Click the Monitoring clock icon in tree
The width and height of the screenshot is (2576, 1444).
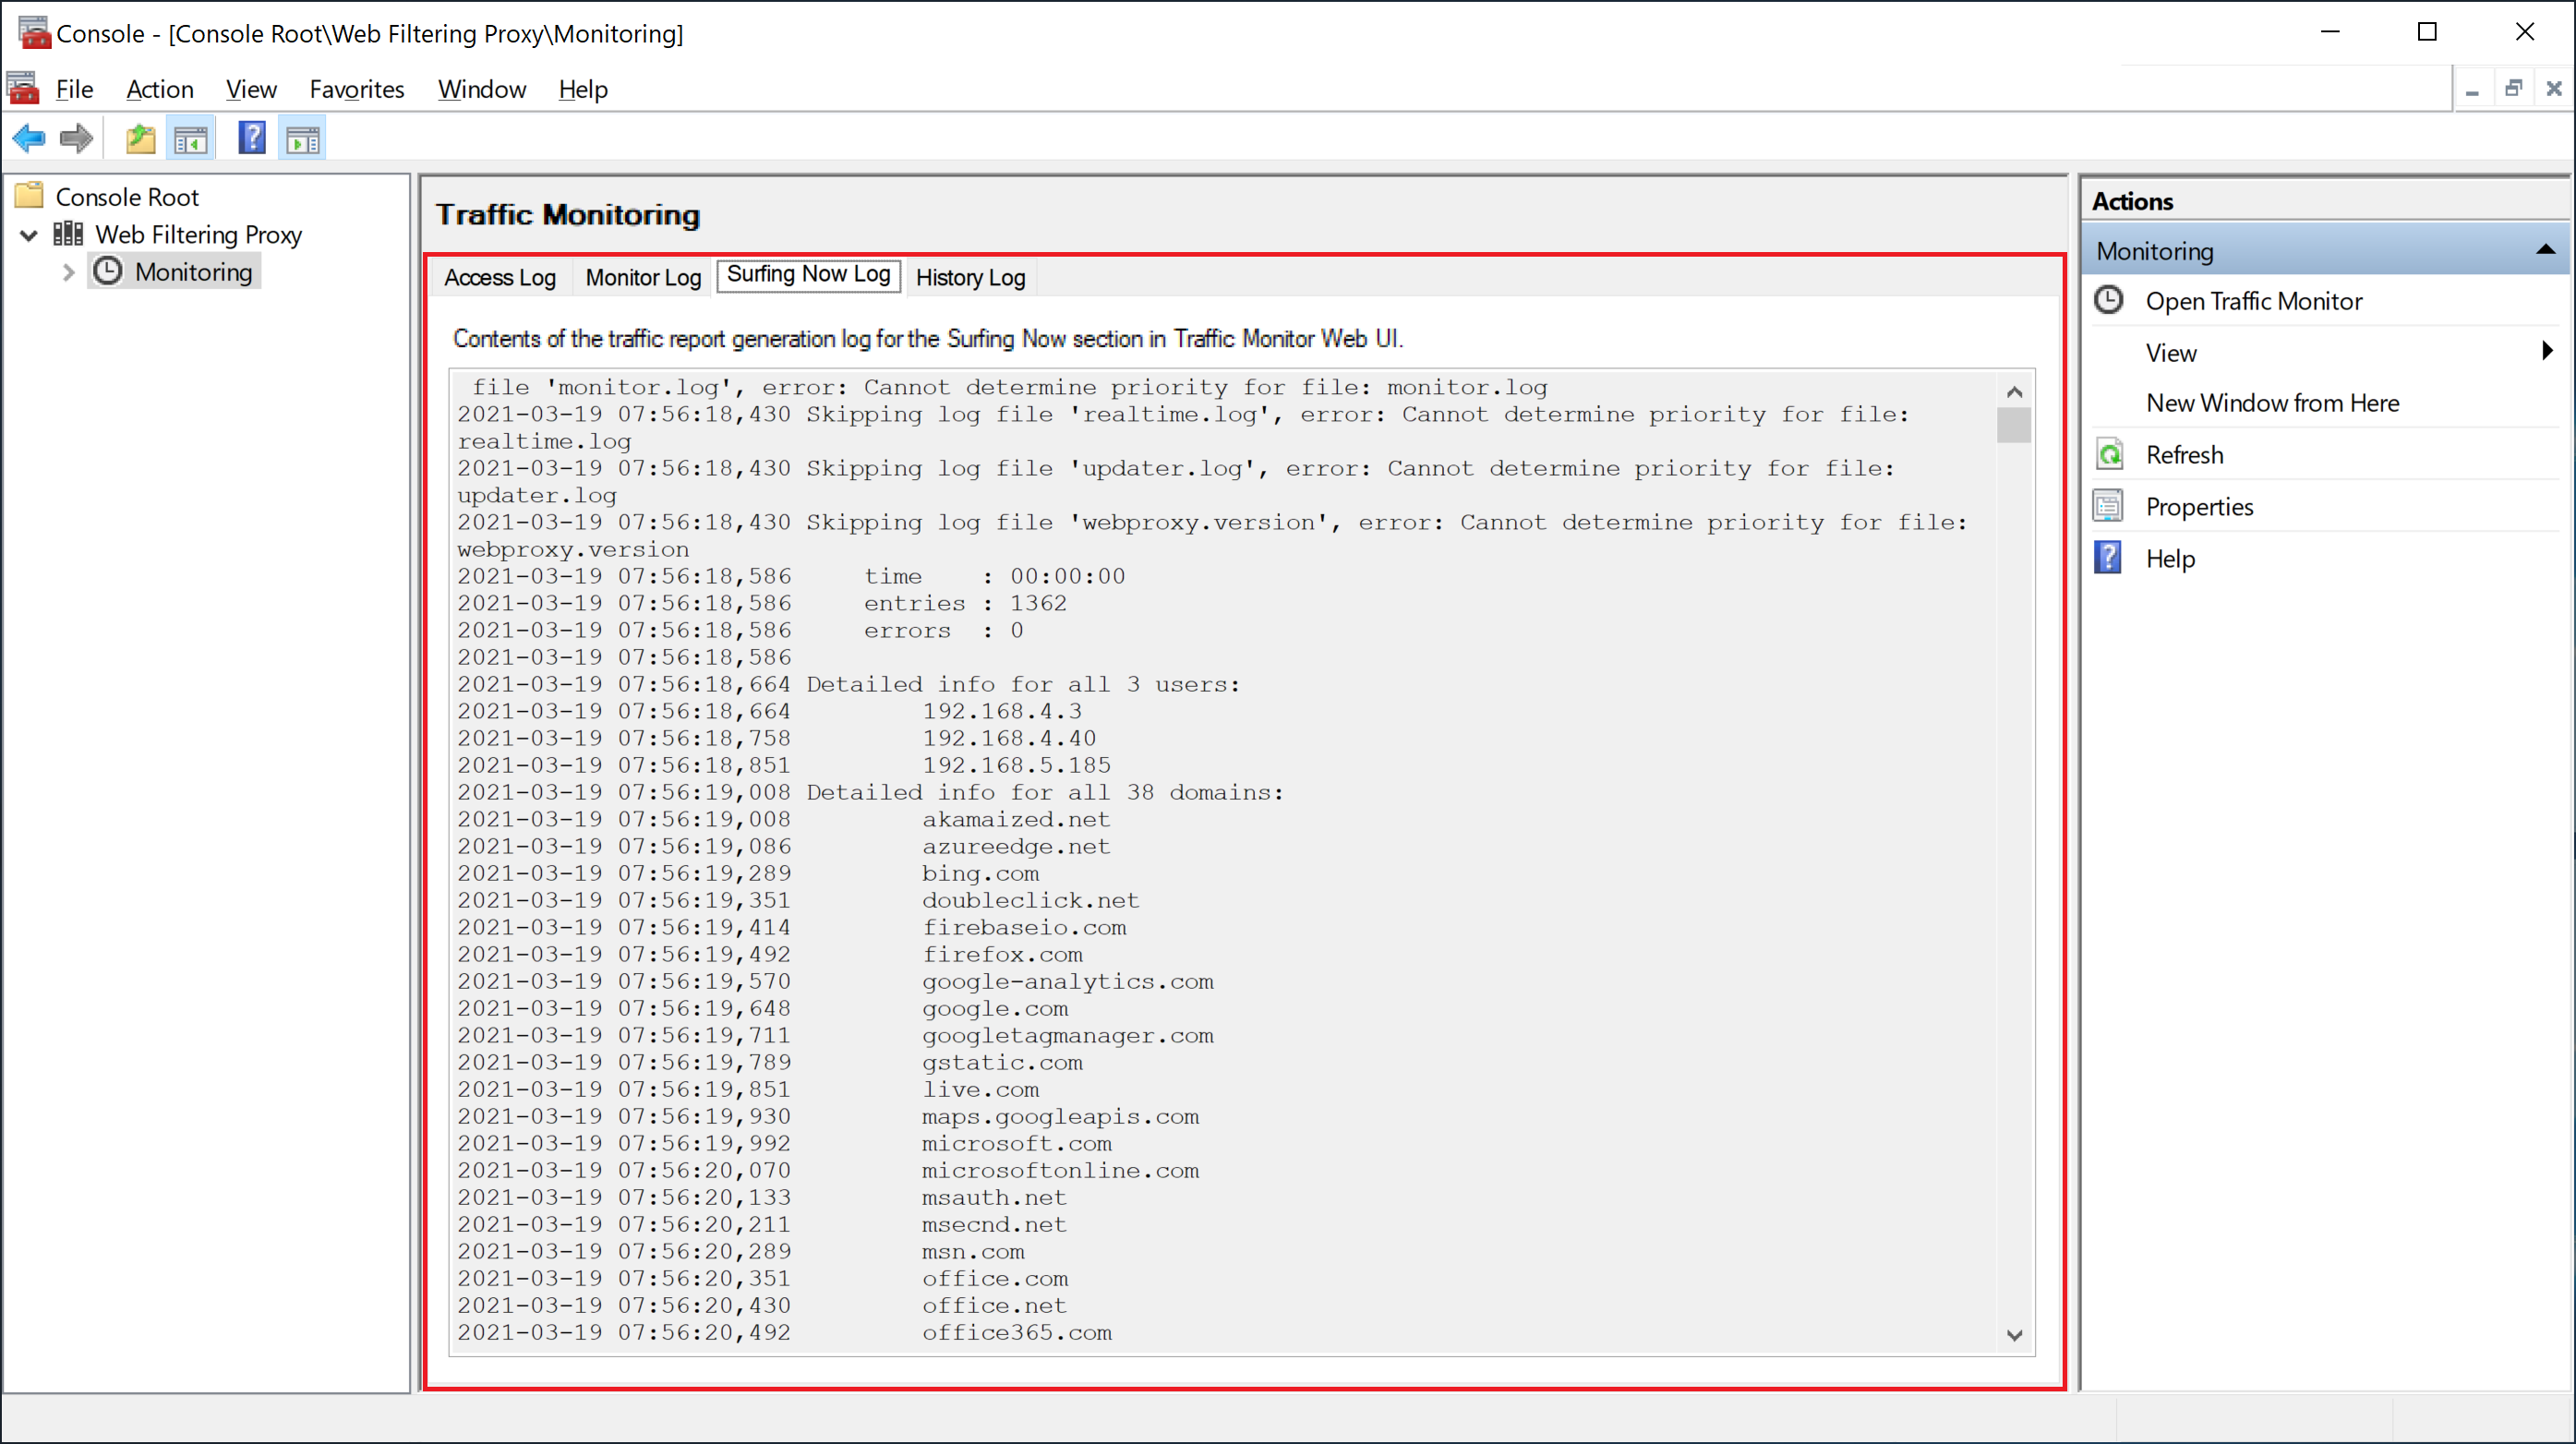tap(107, 271)
